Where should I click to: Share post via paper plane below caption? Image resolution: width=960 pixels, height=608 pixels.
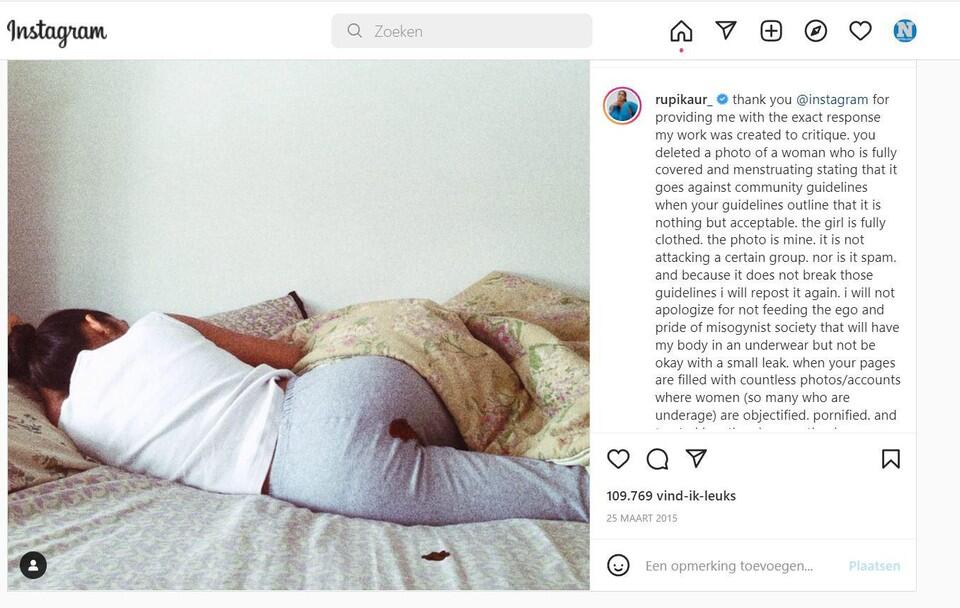pyautogui.click(x=696, y=458)
